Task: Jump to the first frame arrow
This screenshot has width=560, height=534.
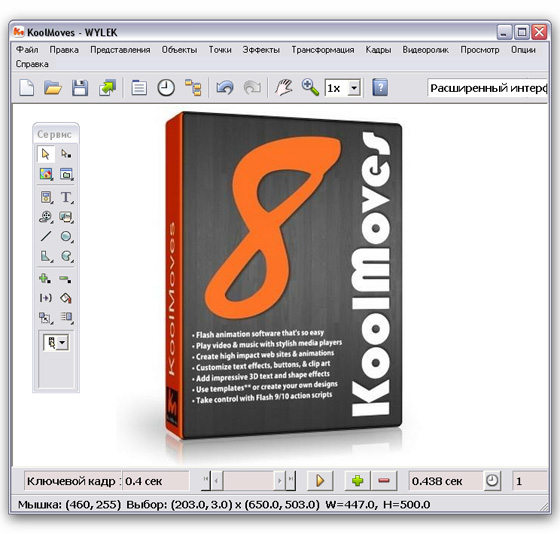Action: 206,480
